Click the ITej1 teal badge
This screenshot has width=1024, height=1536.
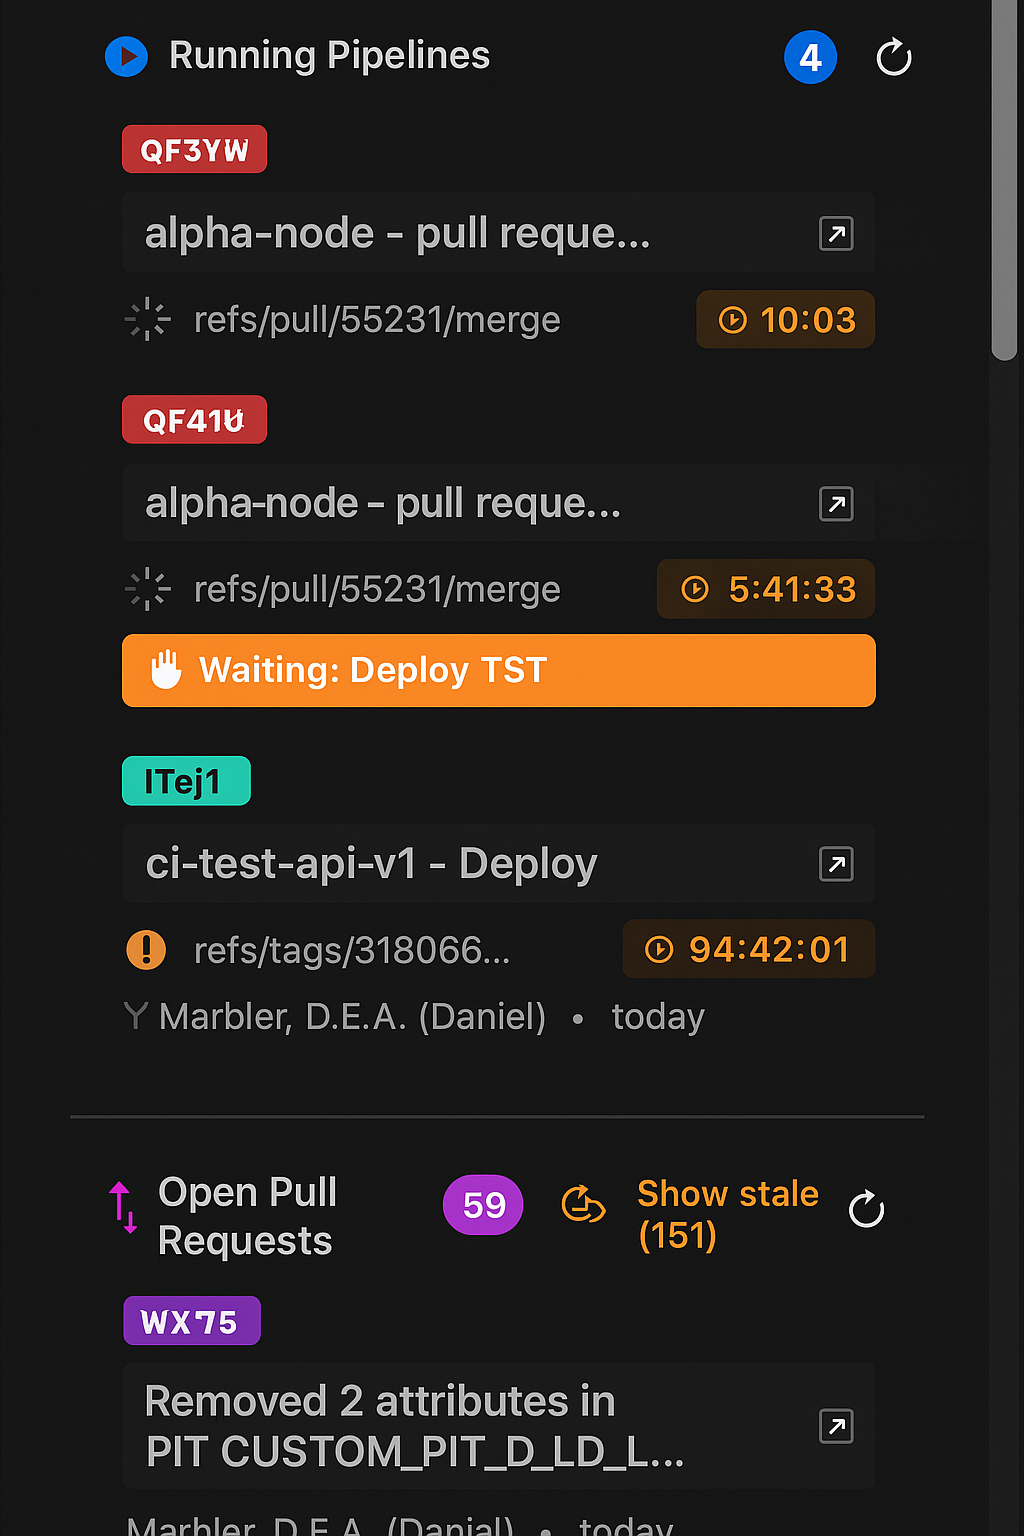(186, 781)
